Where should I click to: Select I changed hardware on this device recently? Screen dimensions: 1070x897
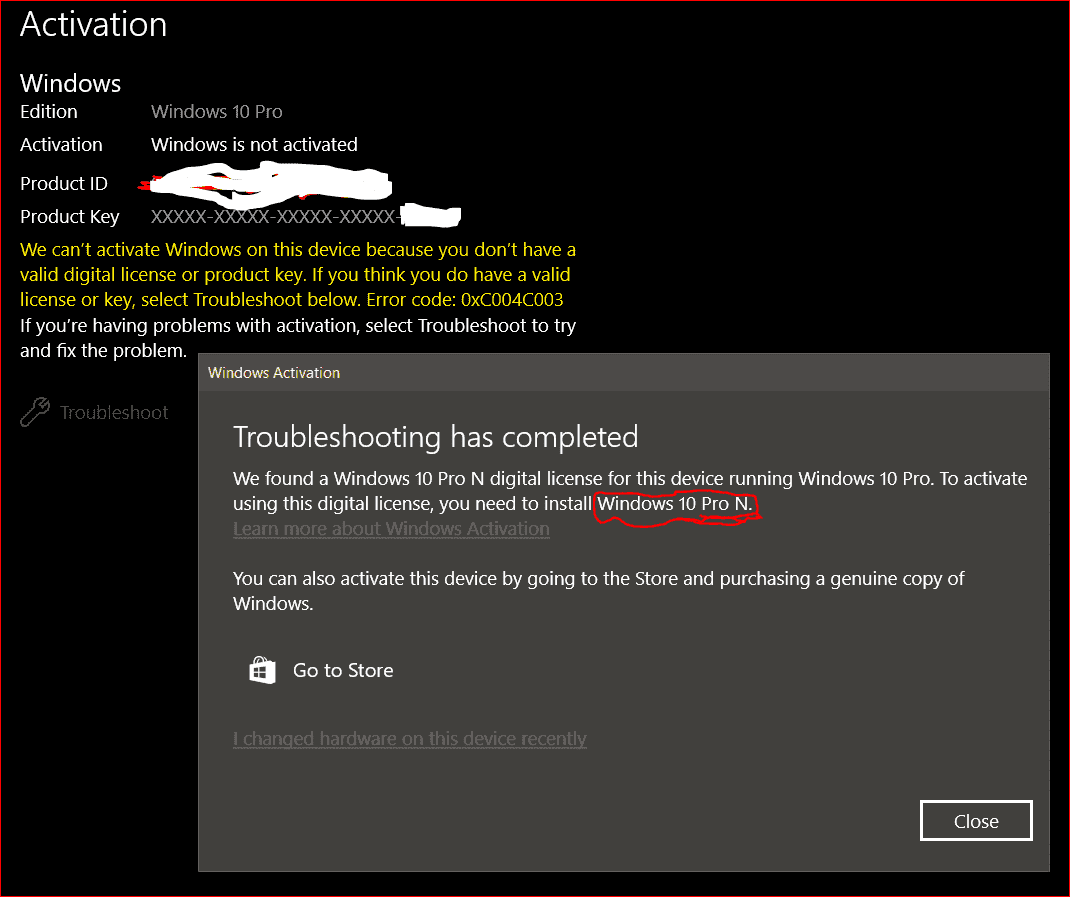tap(409, 739)
